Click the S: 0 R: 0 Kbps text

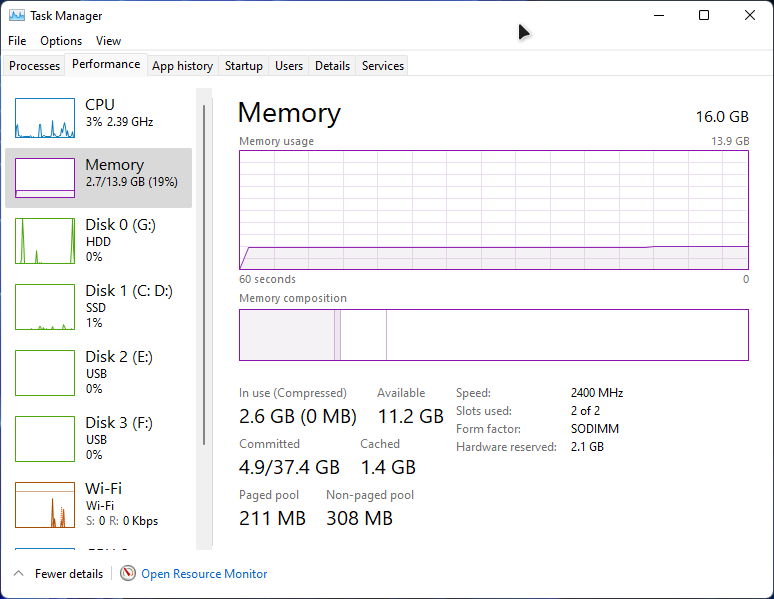click(x=122, y=521)
